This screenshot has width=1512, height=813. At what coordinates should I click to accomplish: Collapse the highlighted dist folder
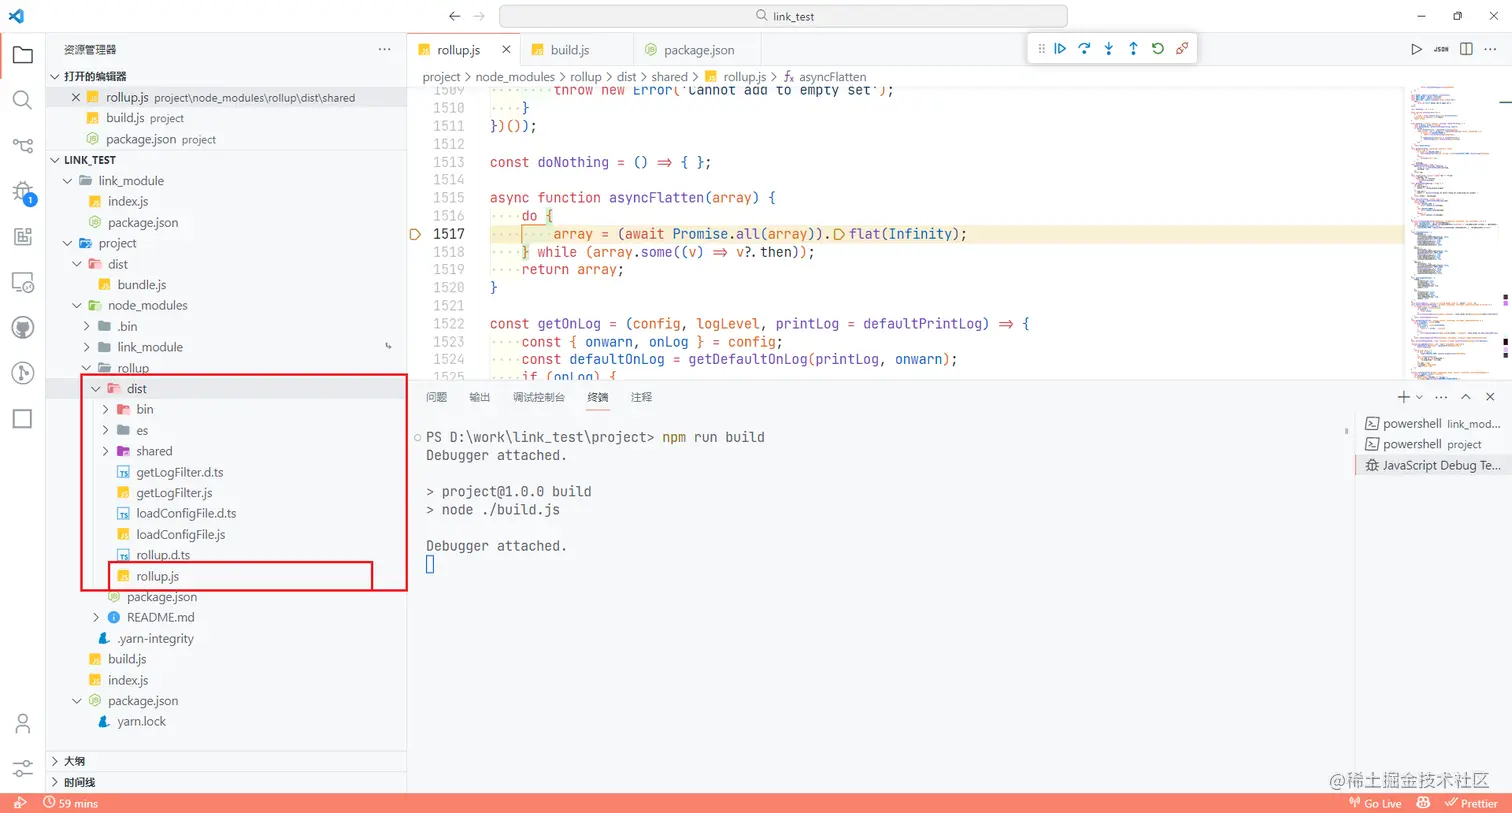tap(96, 388)
